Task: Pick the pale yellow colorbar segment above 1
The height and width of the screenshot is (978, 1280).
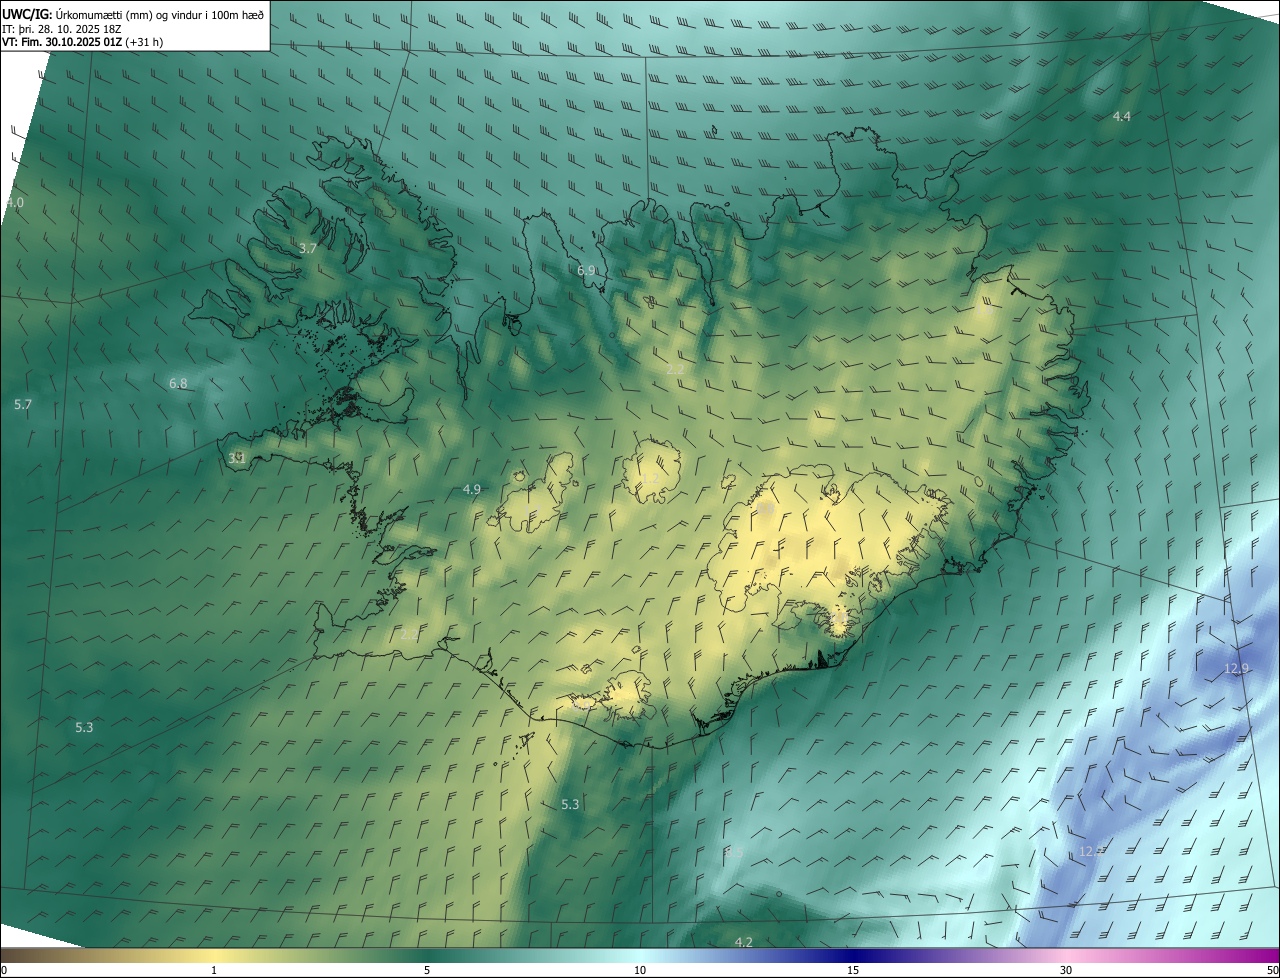Action: click(214, 955)
